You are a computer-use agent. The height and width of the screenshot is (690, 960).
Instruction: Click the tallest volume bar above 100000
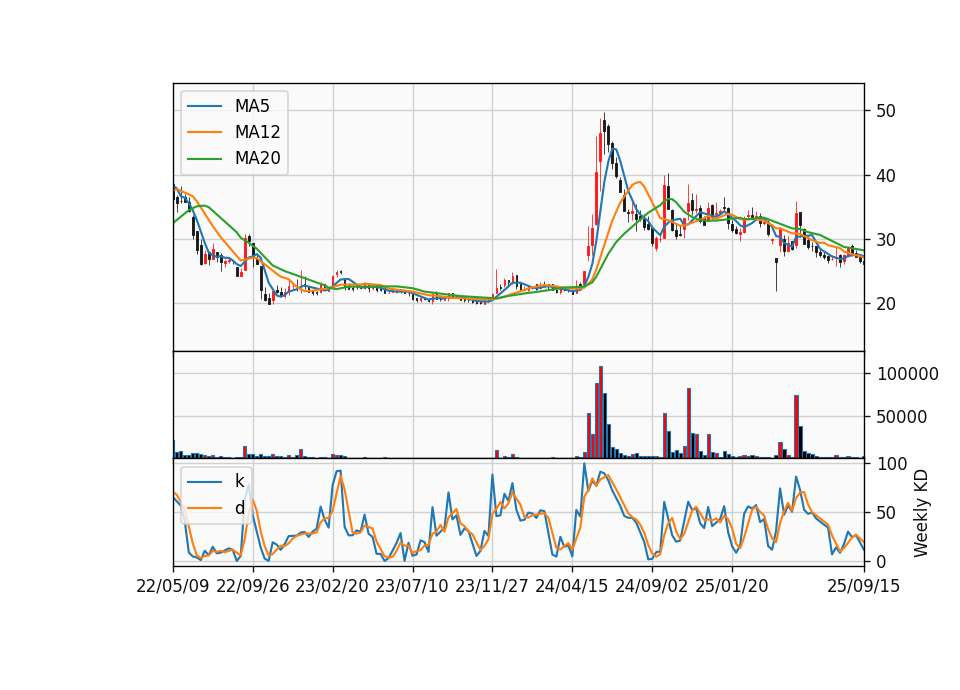tap(601, 412)
